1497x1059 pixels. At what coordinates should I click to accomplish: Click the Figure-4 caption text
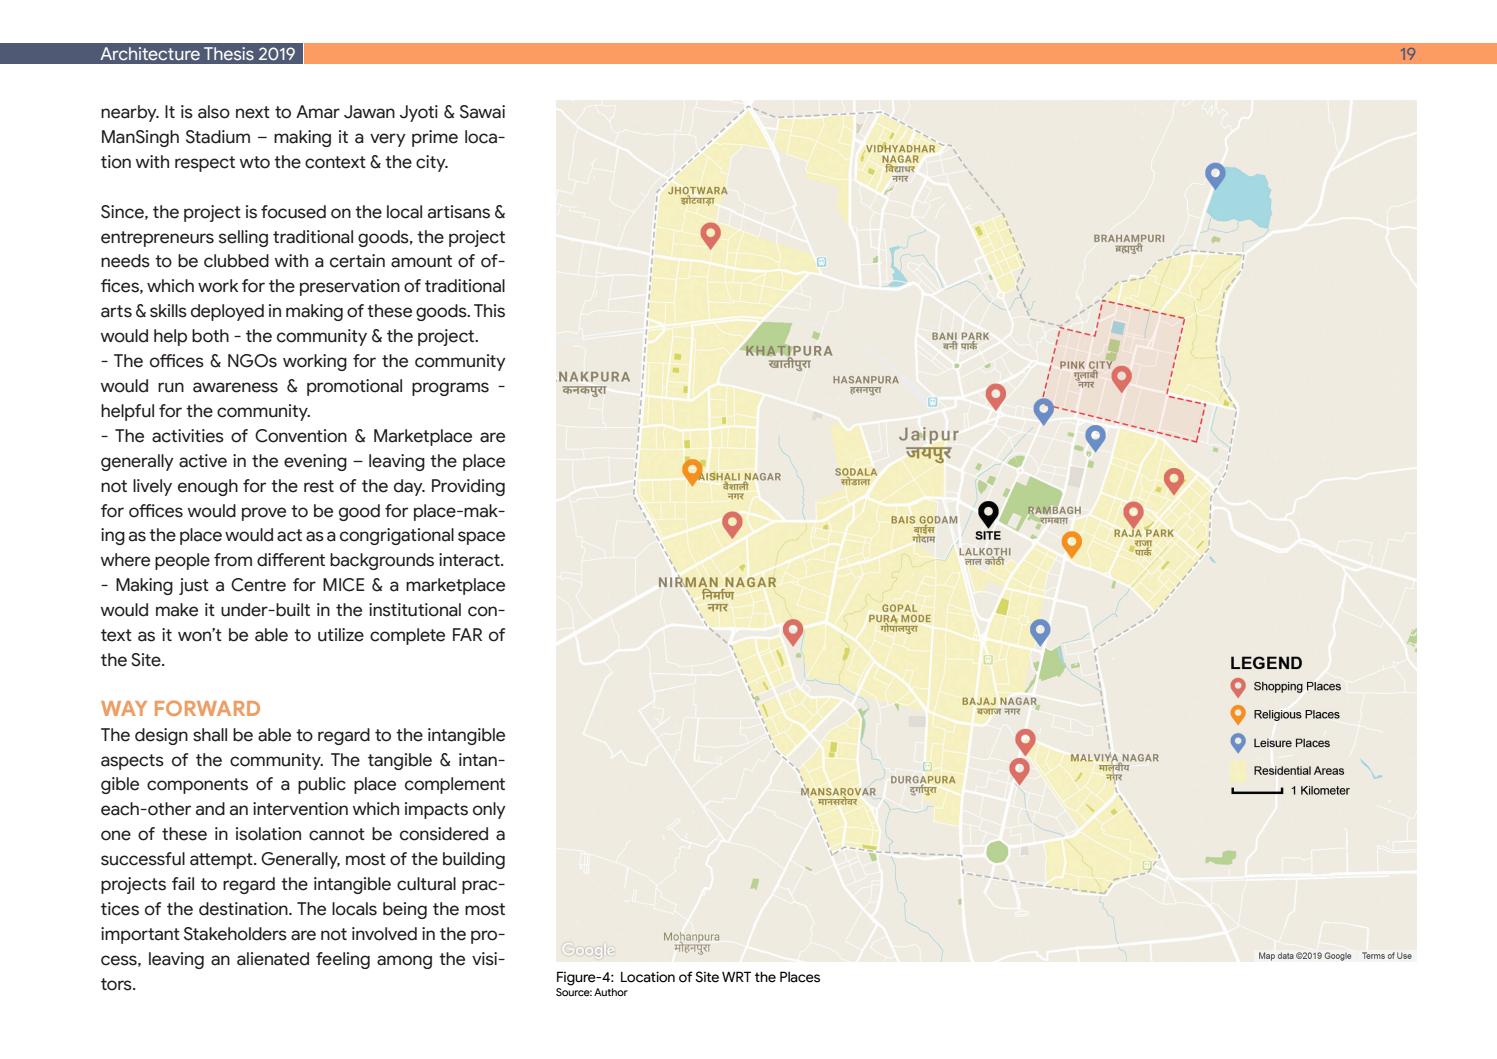pyautogui.click(x=688, y=977)
